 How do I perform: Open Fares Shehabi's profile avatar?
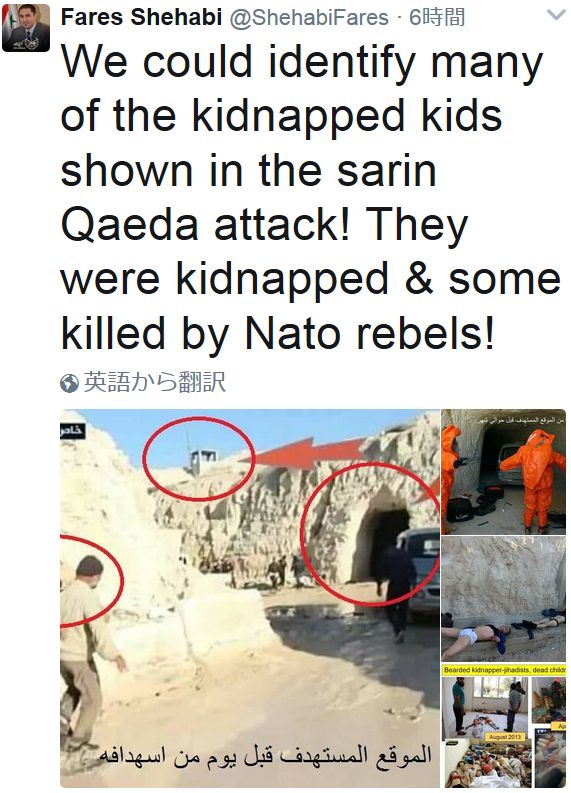26,27
